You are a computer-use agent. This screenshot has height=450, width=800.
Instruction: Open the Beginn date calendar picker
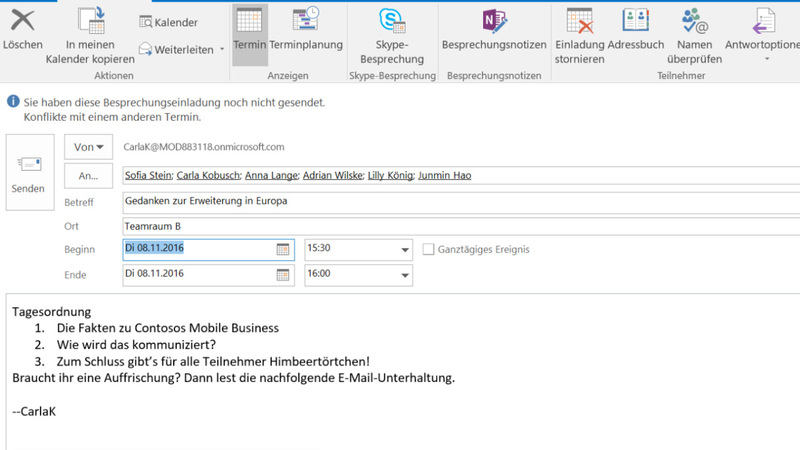point(283,250)
